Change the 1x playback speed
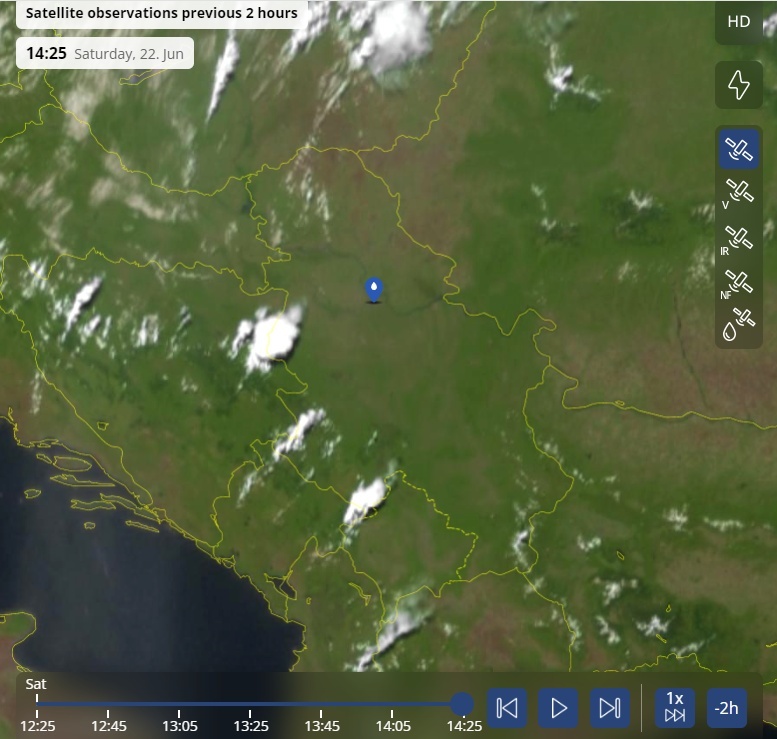The height and width of the screenshot is (739, 777). [x=675, y=708]
